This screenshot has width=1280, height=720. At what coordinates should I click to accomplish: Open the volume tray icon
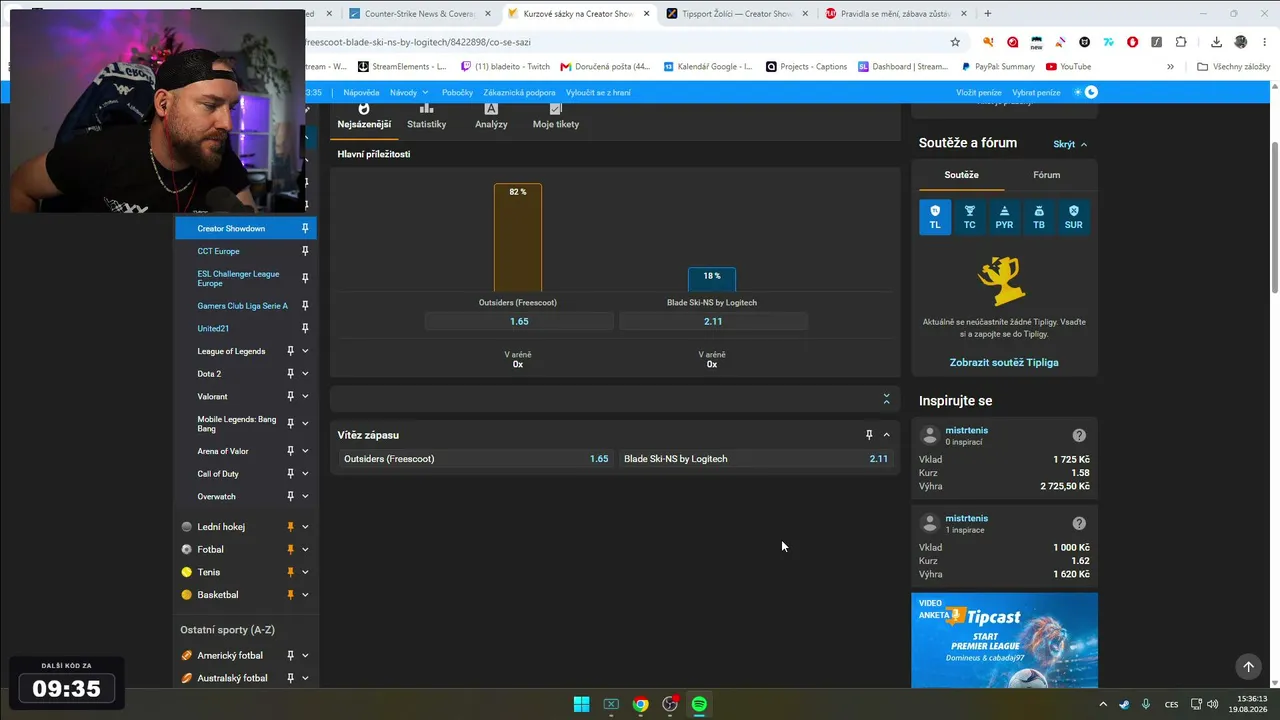pos(1212,704)
